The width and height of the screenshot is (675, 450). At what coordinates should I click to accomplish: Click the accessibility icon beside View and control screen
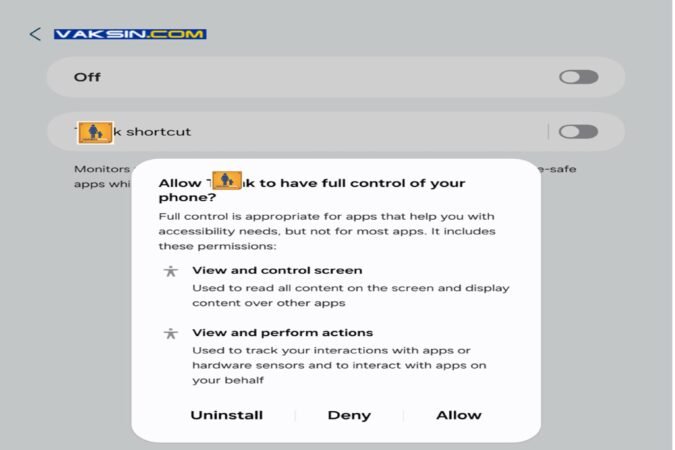[170, 271]
